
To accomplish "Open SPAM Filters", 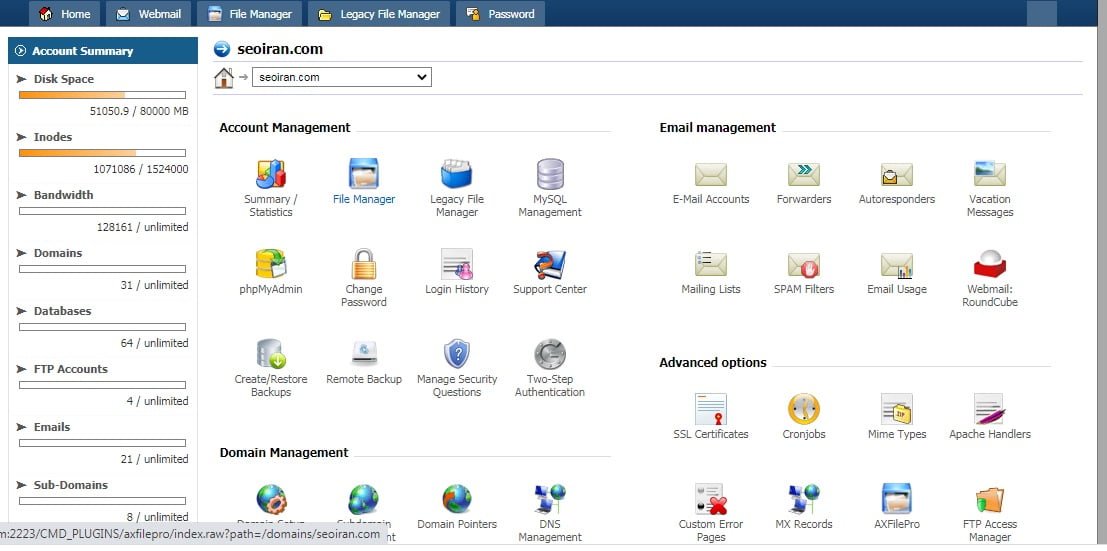I will tap(804, 263).
